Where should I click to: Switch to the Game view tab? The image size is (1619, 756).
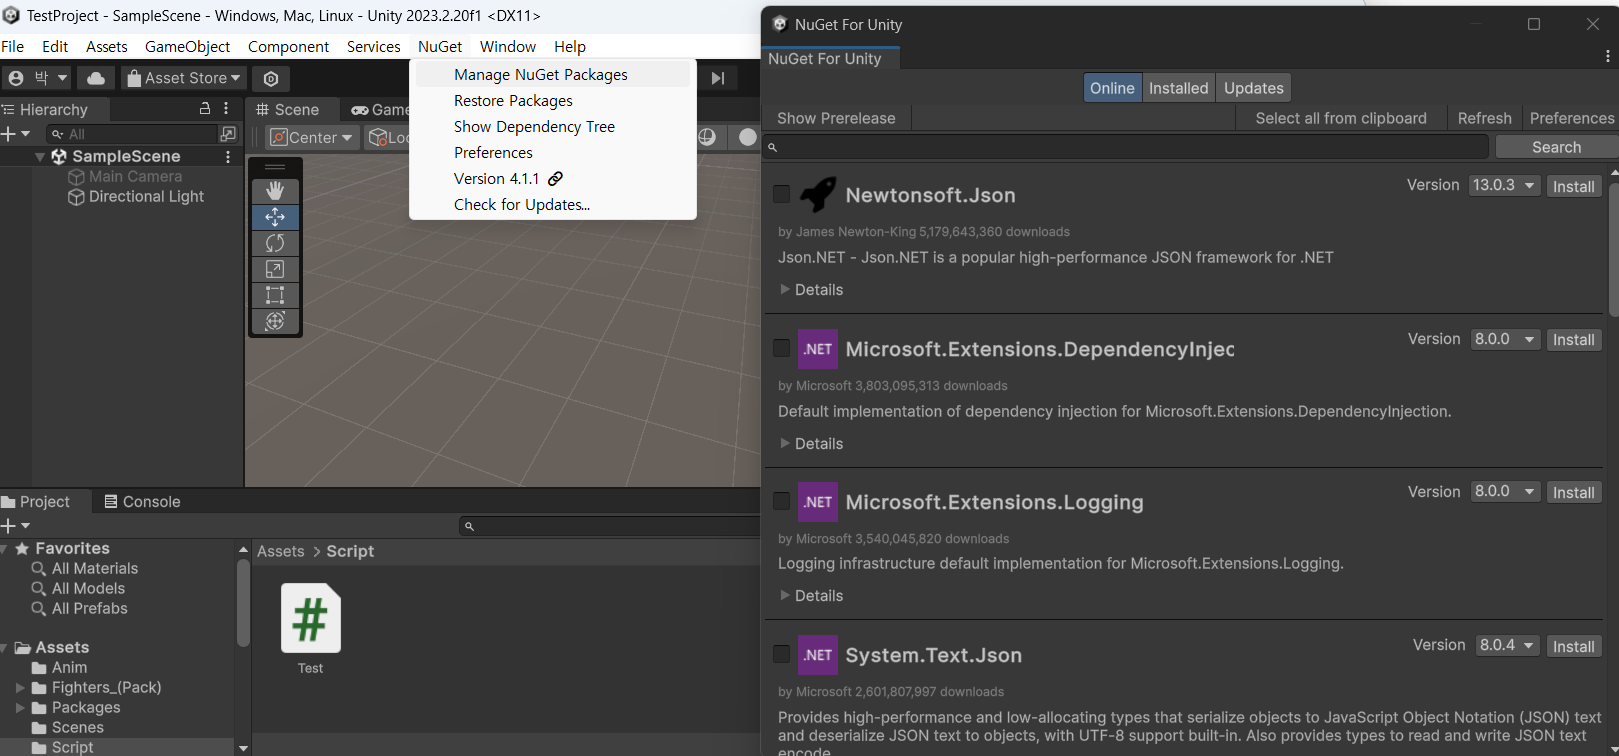380,110
